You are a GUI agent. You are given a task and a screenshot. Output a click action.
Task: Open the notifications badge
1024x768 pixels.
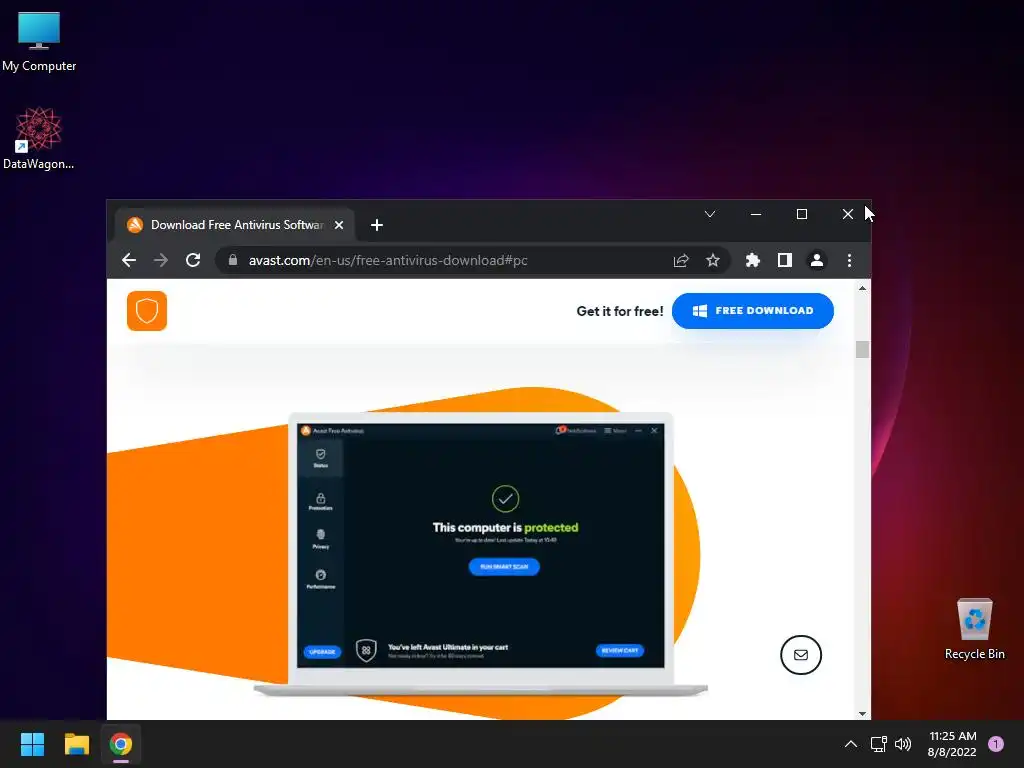996,744
